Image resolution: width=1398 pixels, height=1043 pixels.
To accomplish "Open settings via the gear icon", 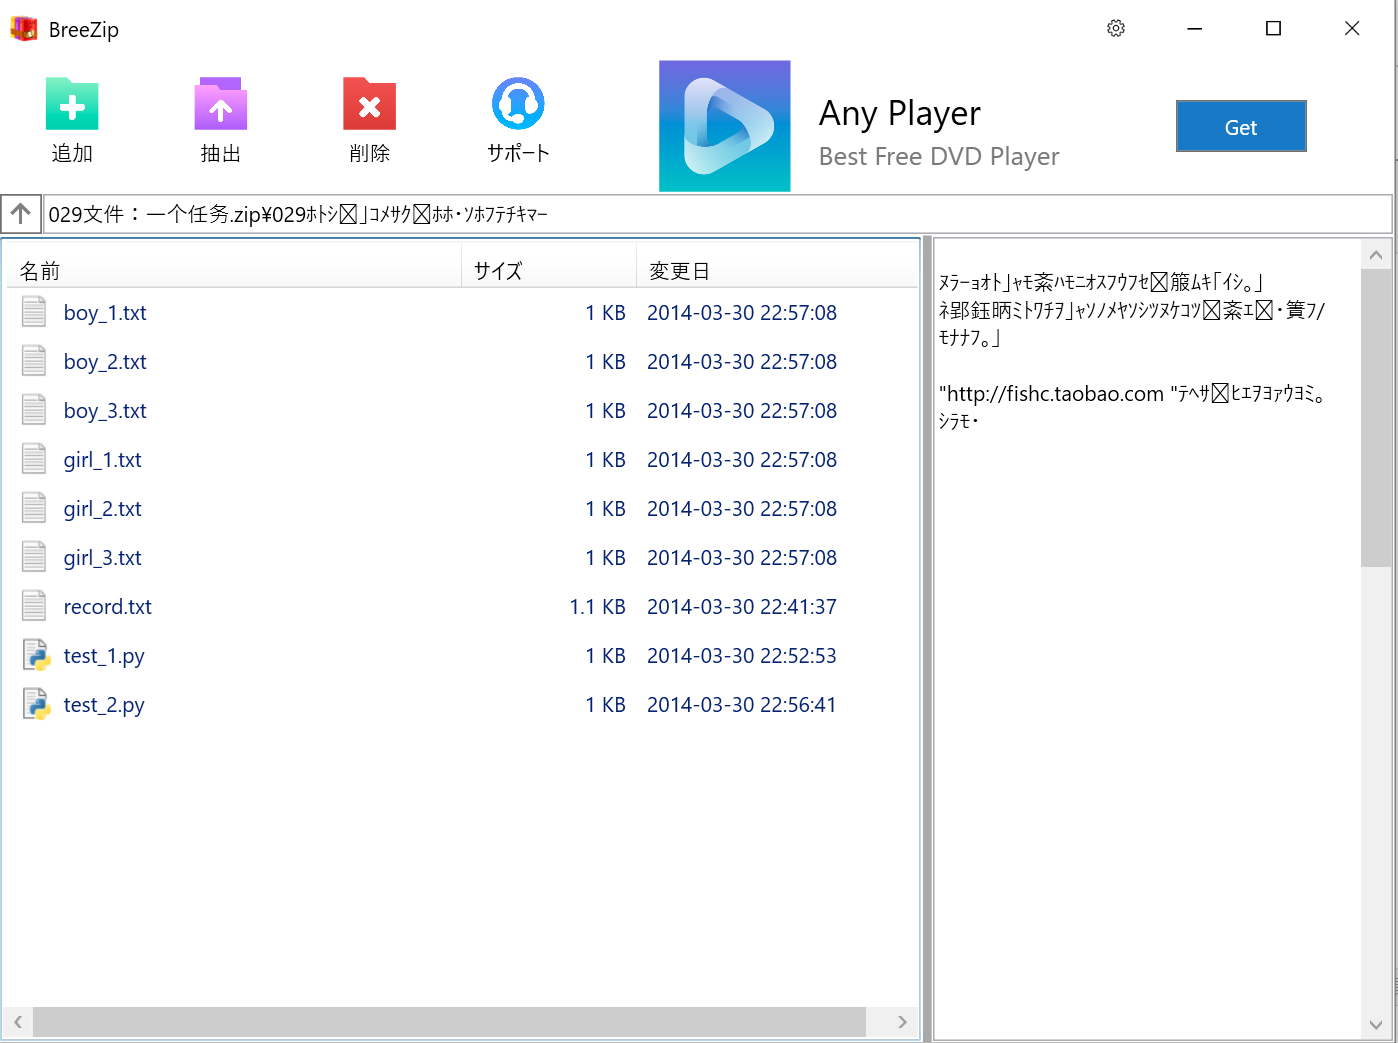I will (x=1116, y=29).
